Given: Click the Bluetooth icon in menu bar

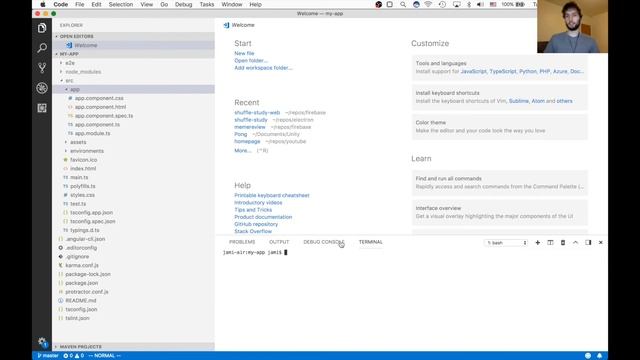Looking at the screenshot, I should point(469,4).
